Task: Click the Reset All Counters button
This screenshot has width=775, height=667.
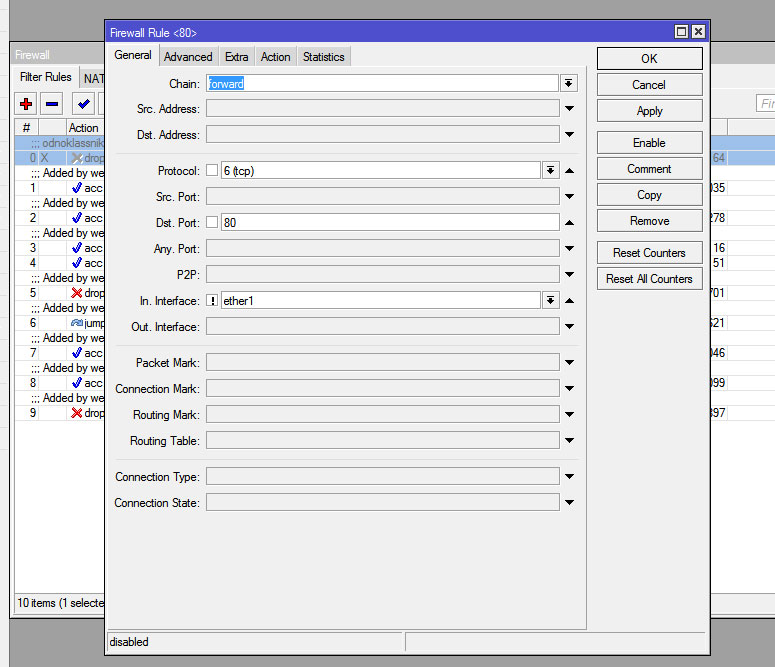Action: tap(649, 279)
